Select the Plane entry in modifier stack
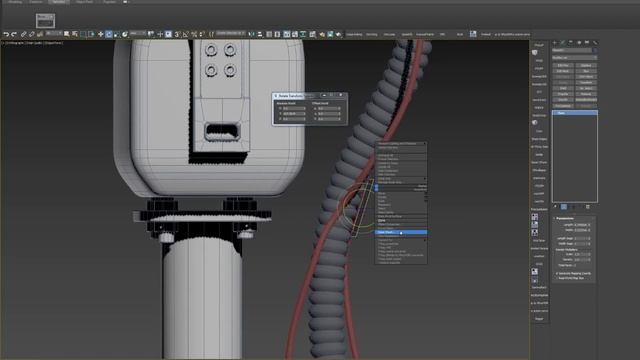Image resolution: width=640 pixels, height=360 pixels. point(575,113)
